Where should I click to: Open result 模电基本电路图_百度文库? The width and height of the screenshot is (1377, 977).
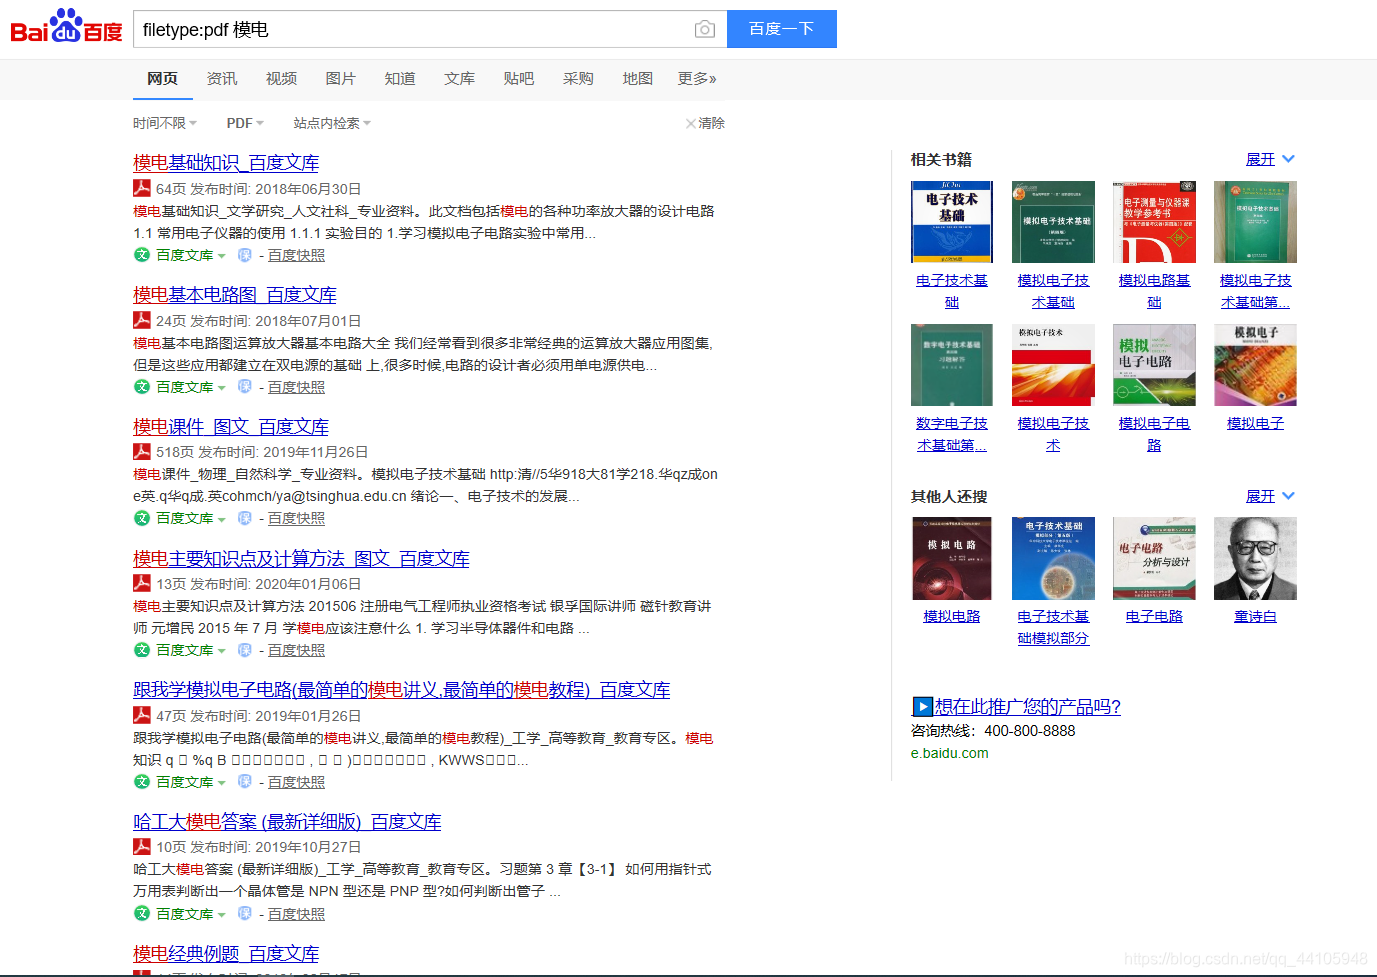(235, 295)
